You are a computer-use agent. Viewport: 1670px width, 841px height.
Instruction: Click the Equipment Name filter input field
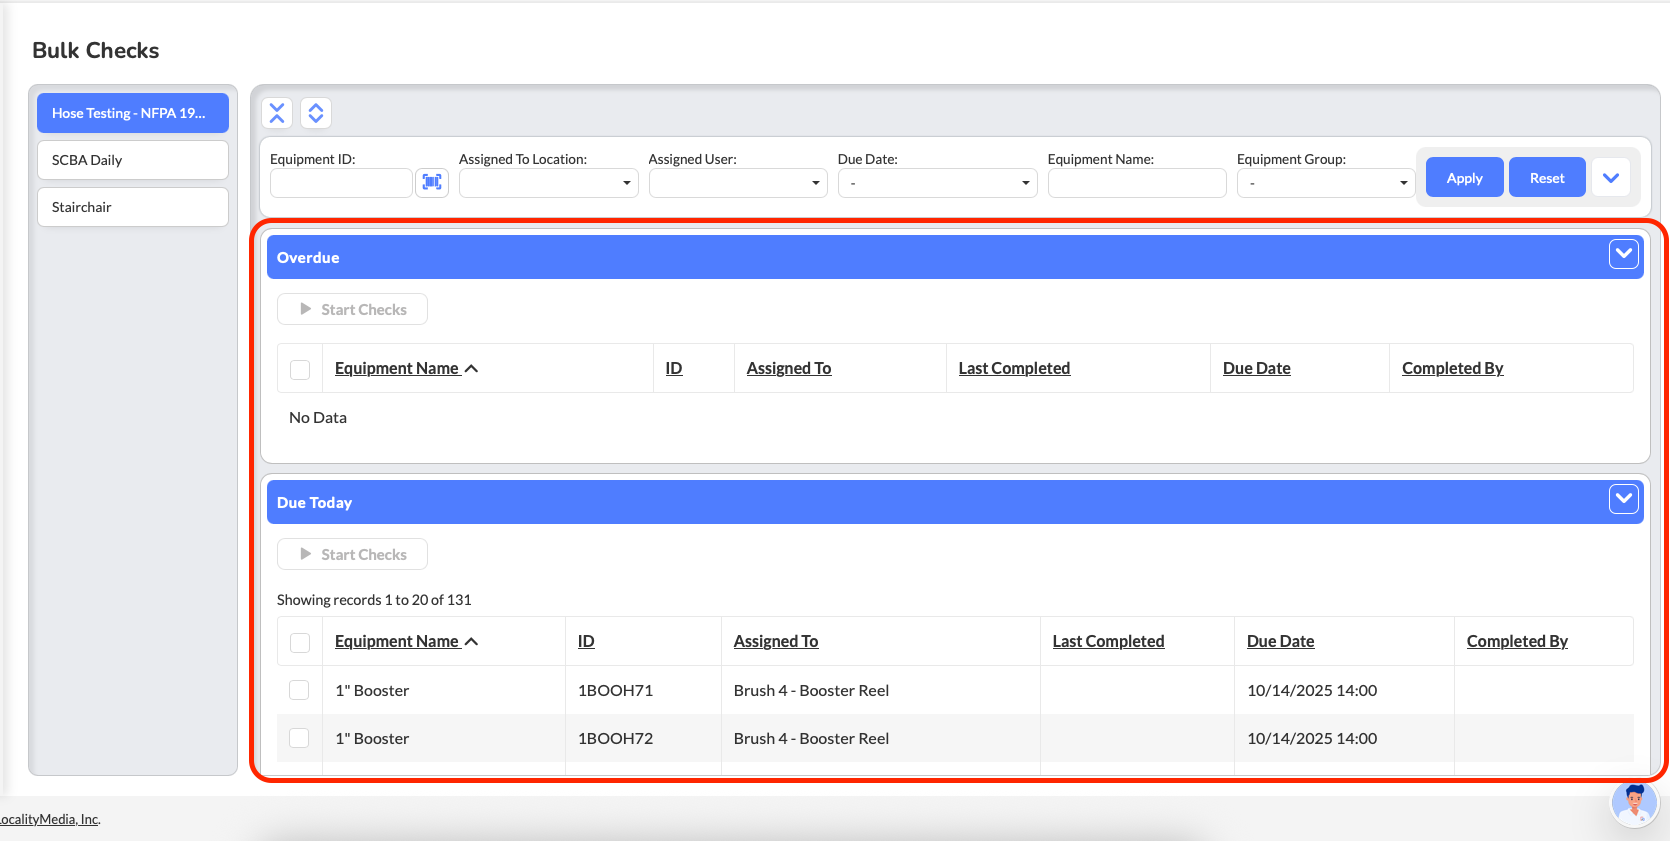point(1136,183)
